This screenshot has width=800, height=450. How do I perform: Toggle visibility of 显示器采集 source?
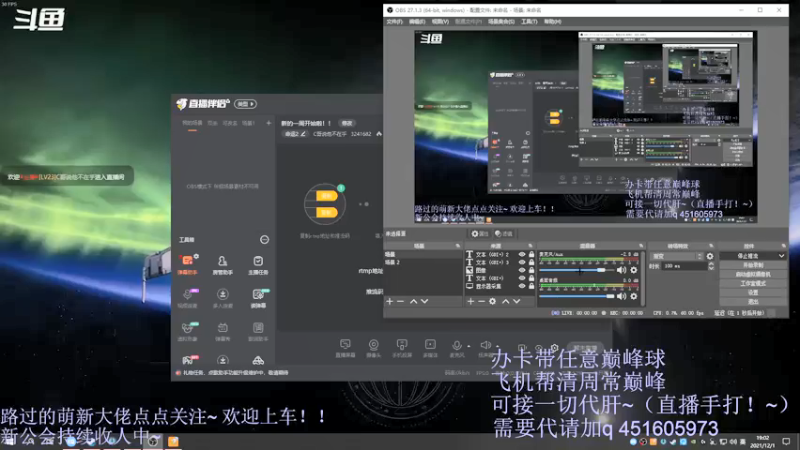click(x=522, y=286)
